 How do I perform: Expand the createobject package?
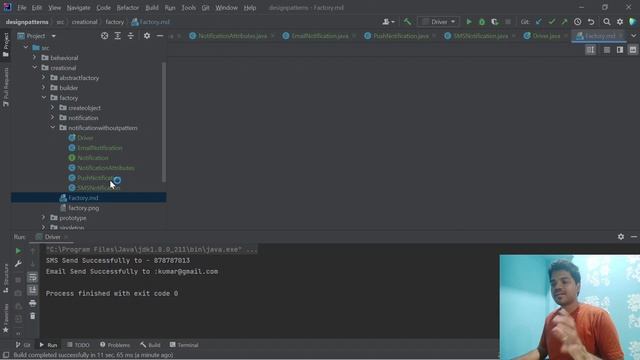(53, 108)
